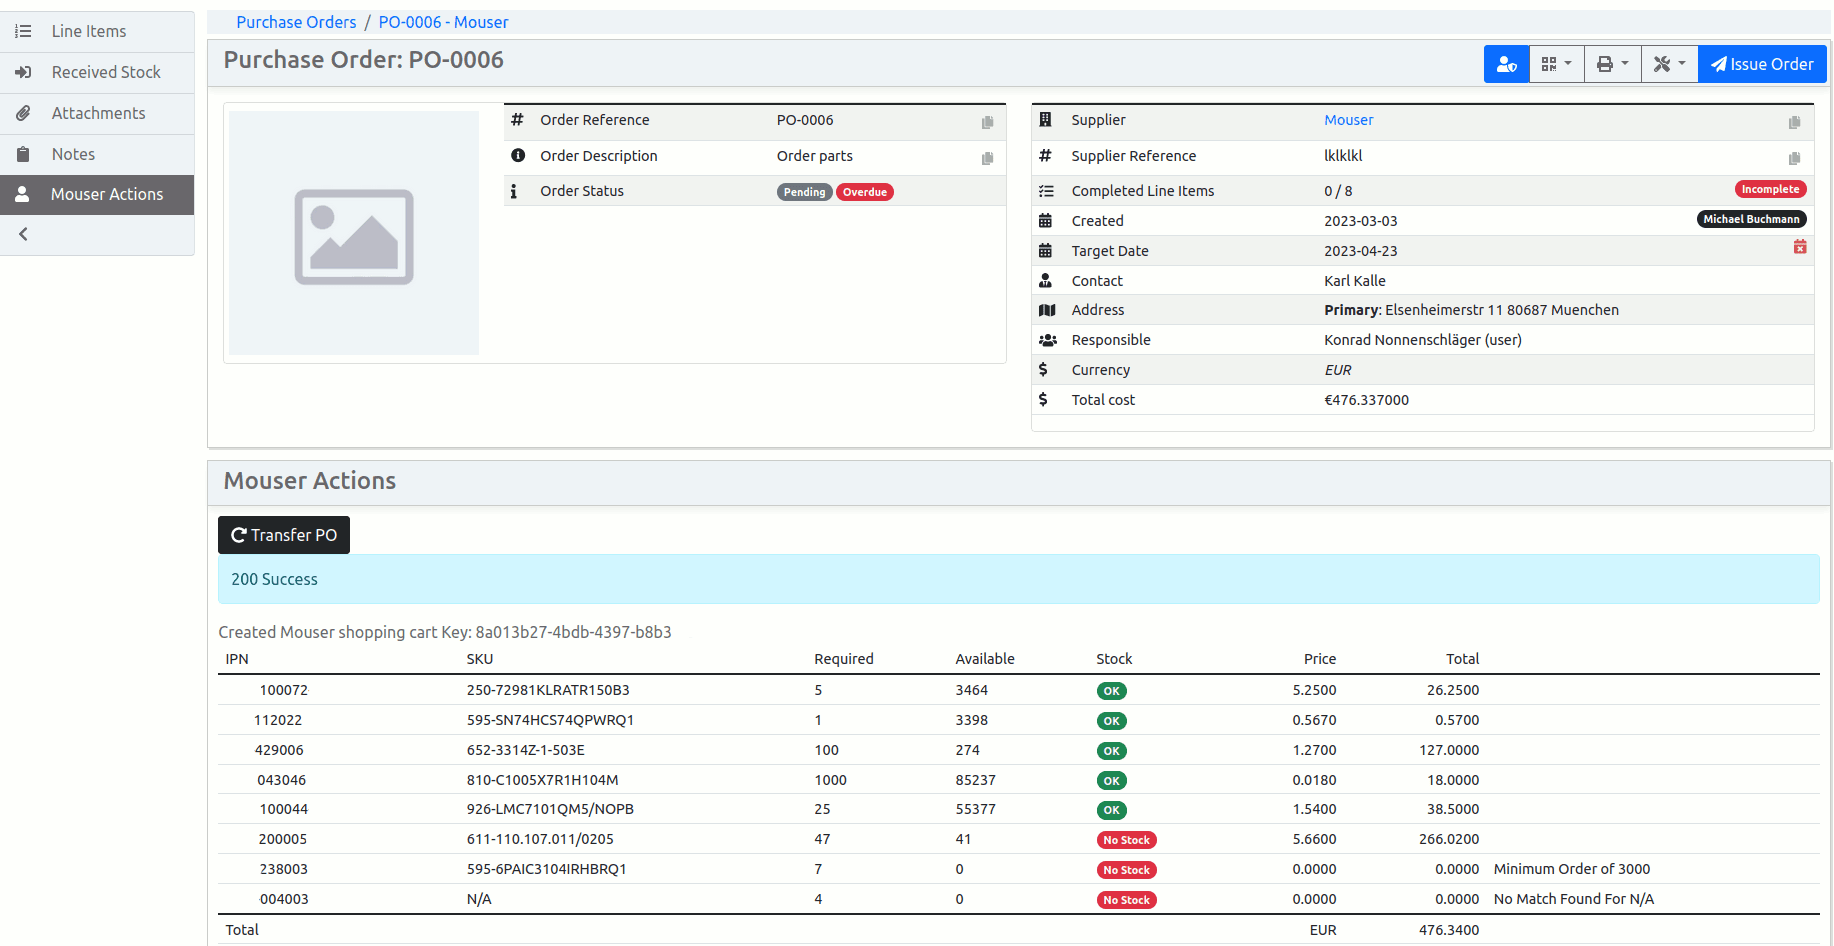Open the Mouser supplier link
1834x946 pixels.
point(1348,120)
